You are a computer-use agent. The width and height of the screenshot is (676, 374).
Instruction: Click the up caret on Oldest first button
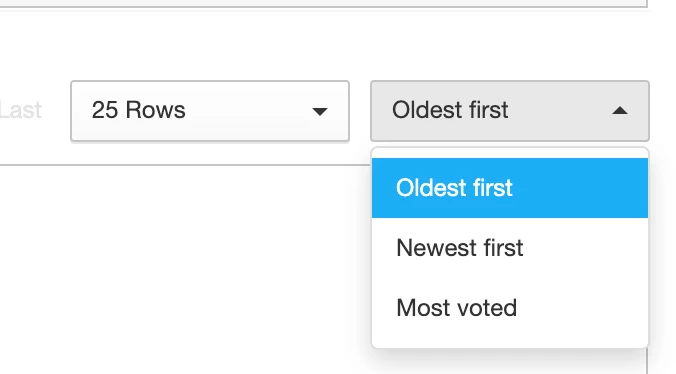620,111
